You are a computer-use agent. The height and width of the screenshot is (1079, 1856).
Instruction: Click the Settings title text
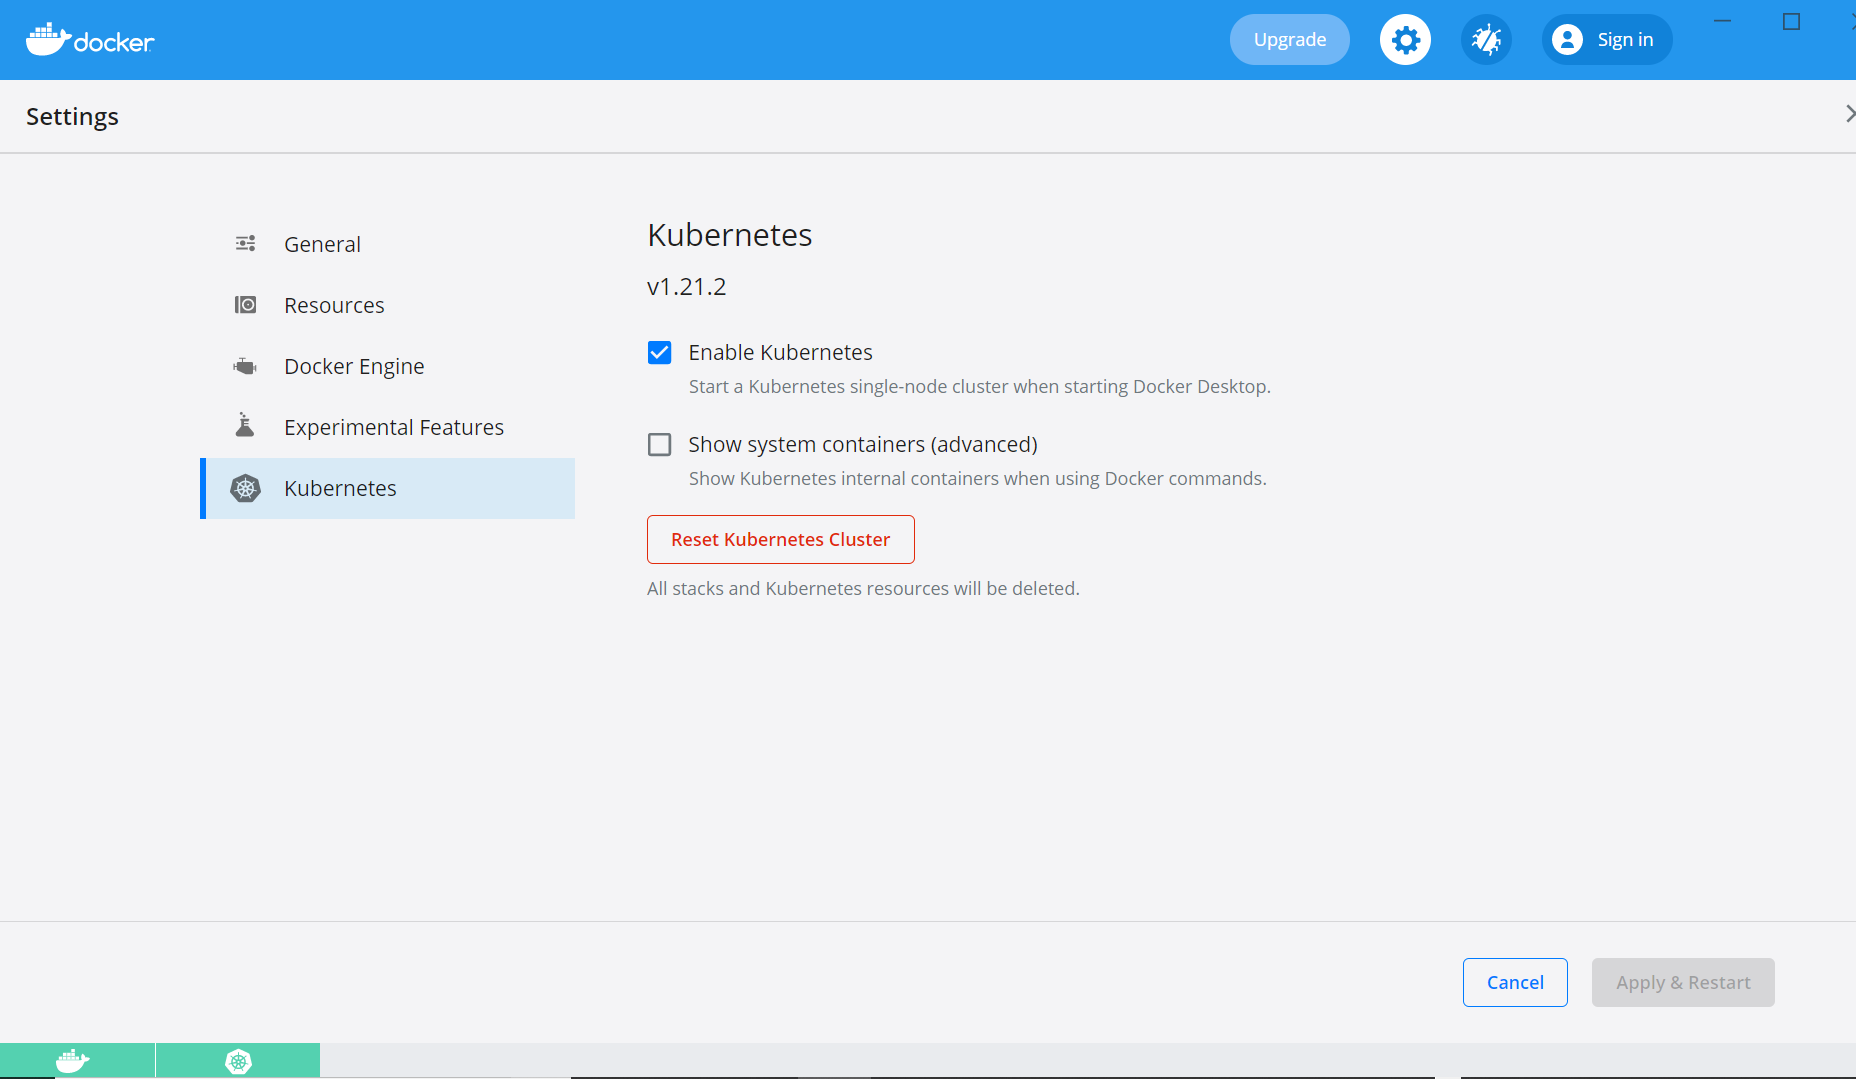[72, 117]
